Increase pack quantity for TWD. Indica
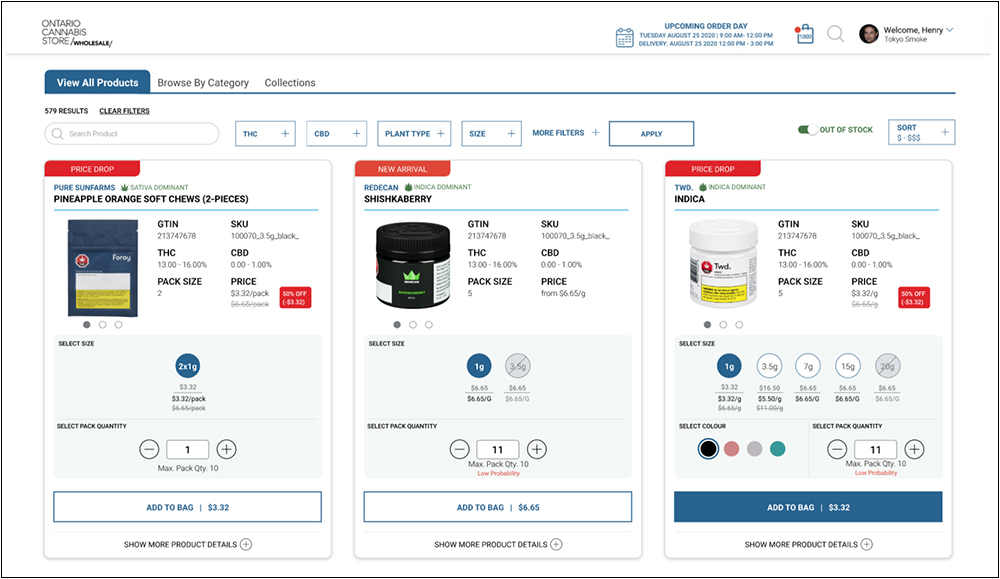The height and width of the screenshot is (579, 1000). pyautogui.click(x=914, y=449)
